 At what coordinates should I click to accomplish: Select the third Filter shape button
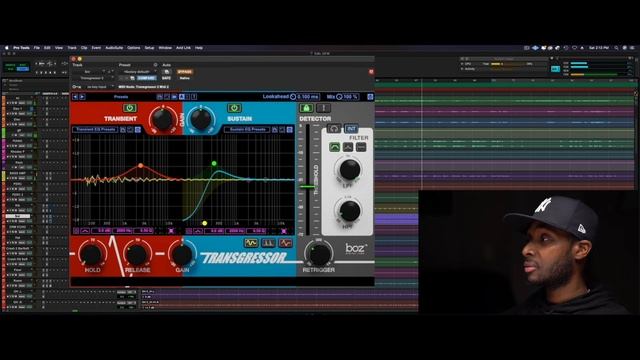(x=361, y=147)
